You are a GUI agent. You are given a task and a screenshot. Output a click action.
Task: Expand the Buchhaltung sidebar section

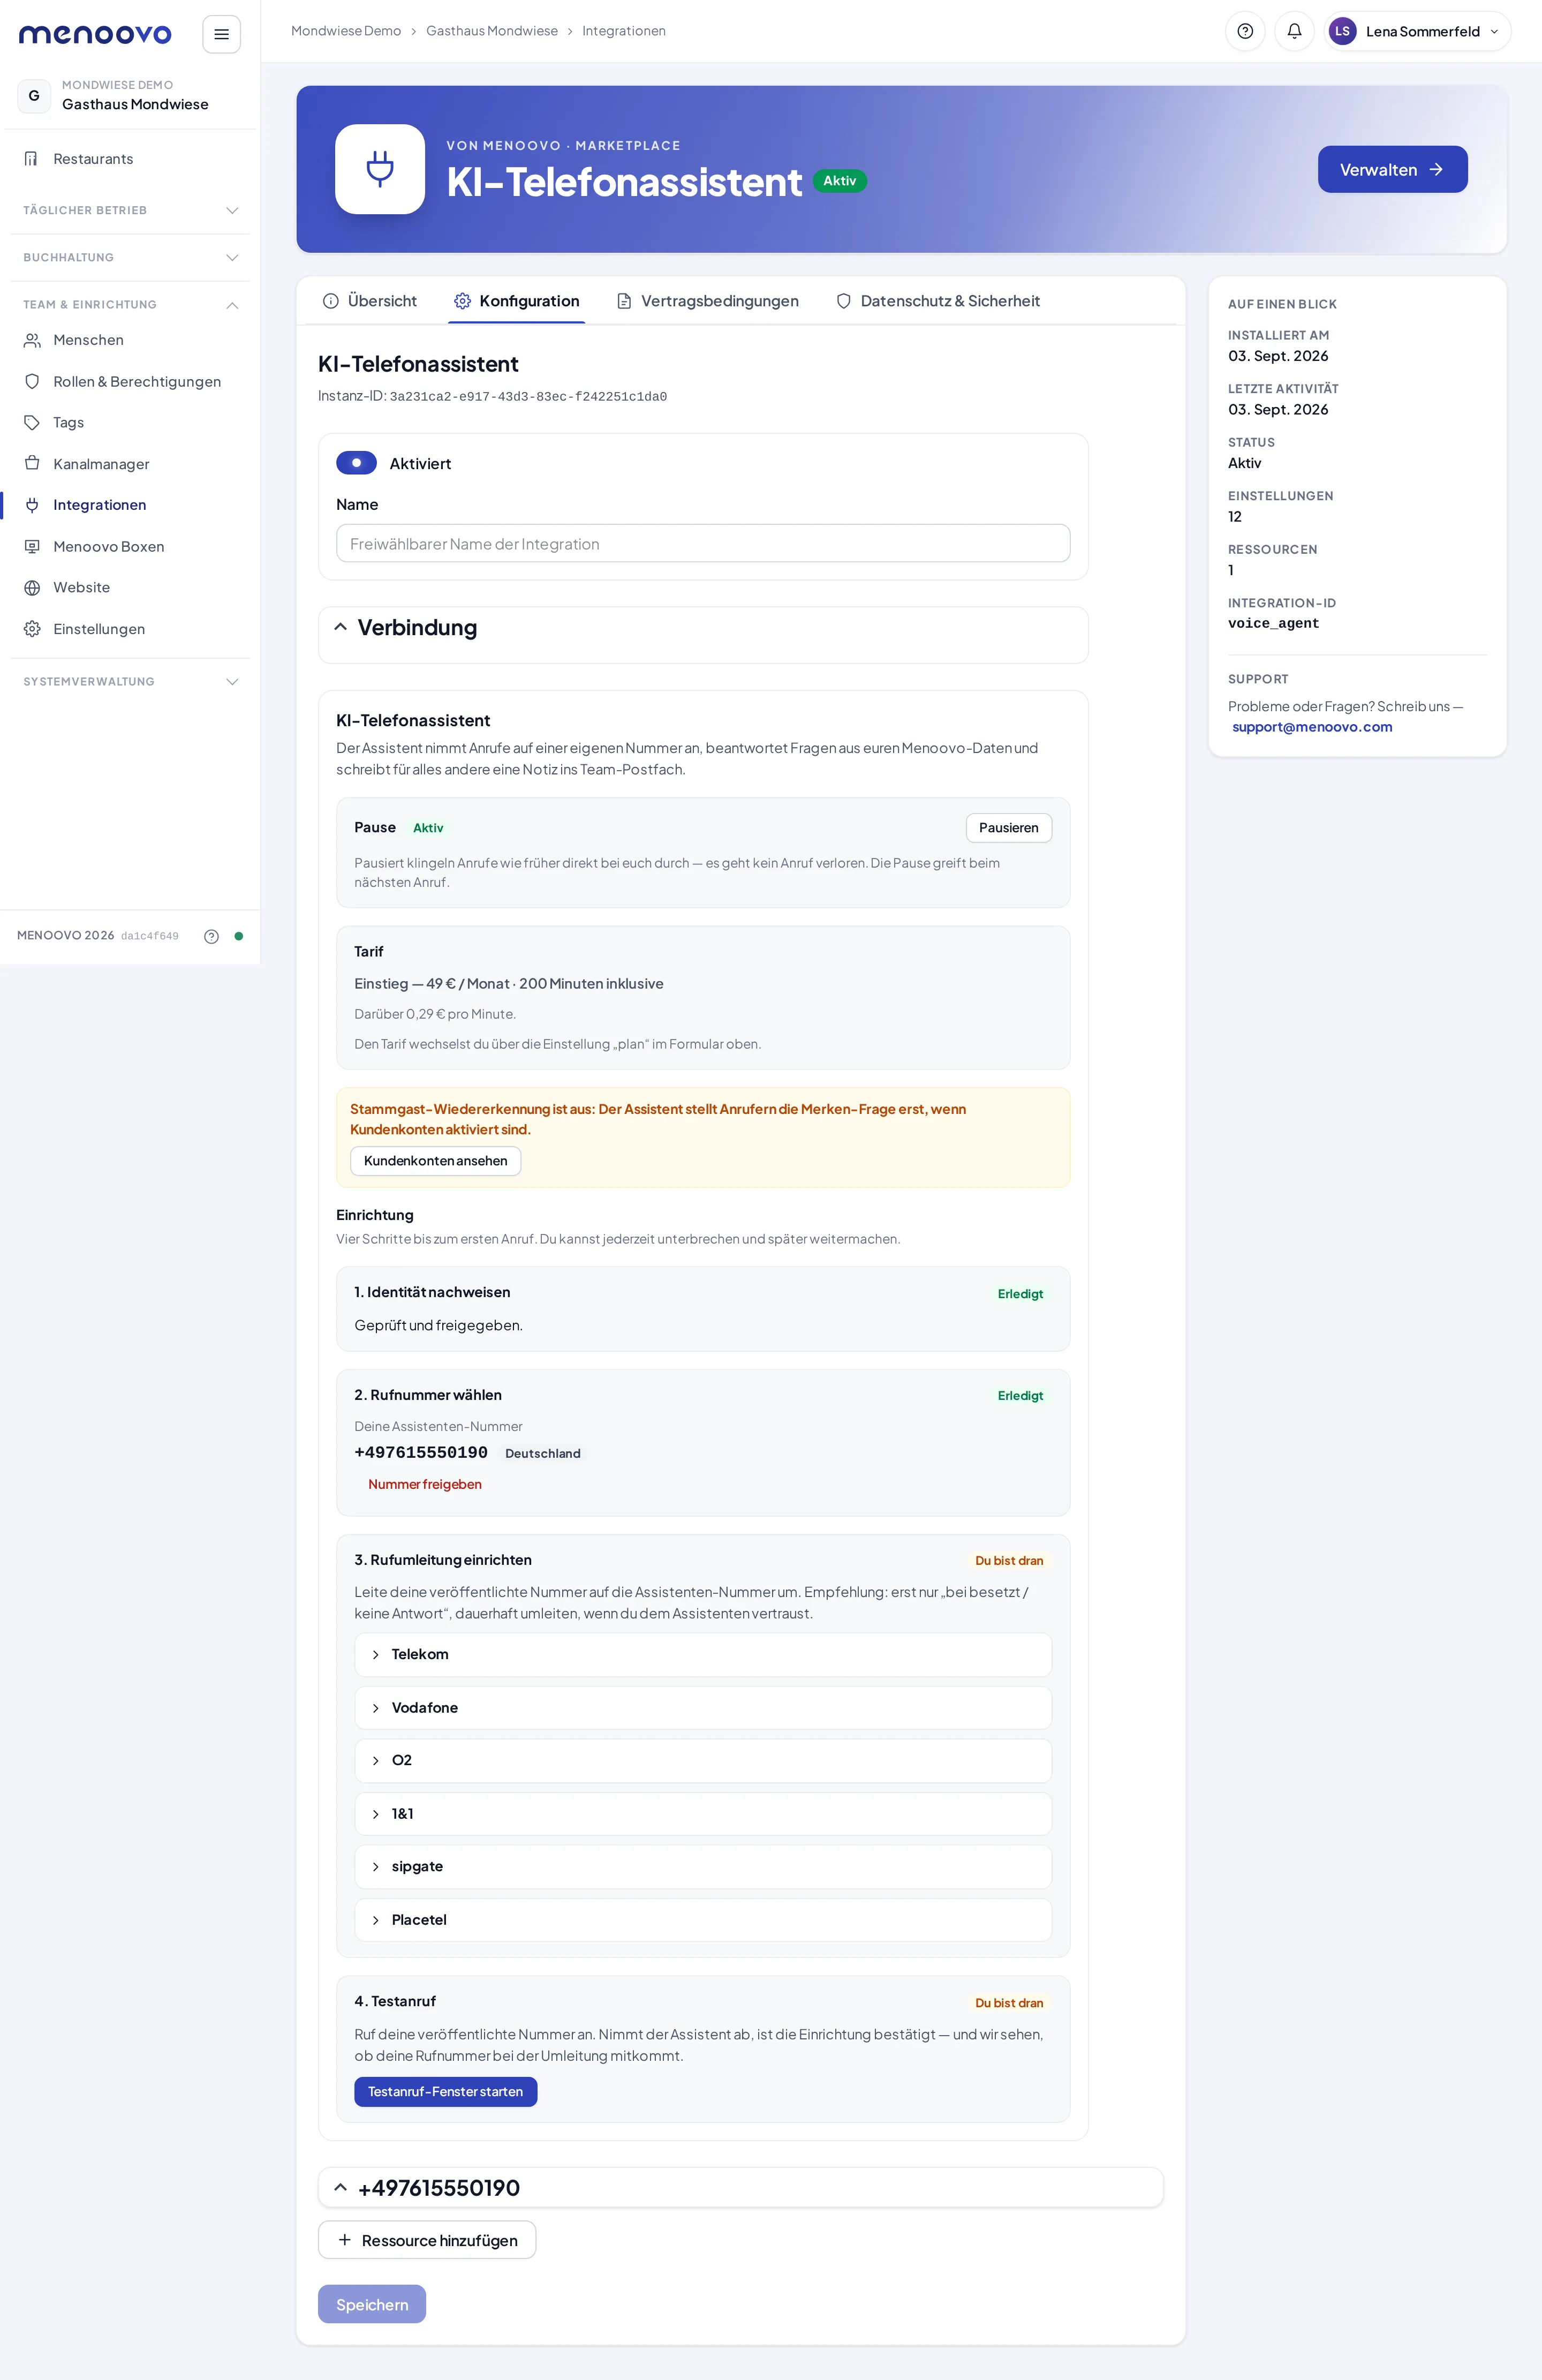[x=130, y=257]
